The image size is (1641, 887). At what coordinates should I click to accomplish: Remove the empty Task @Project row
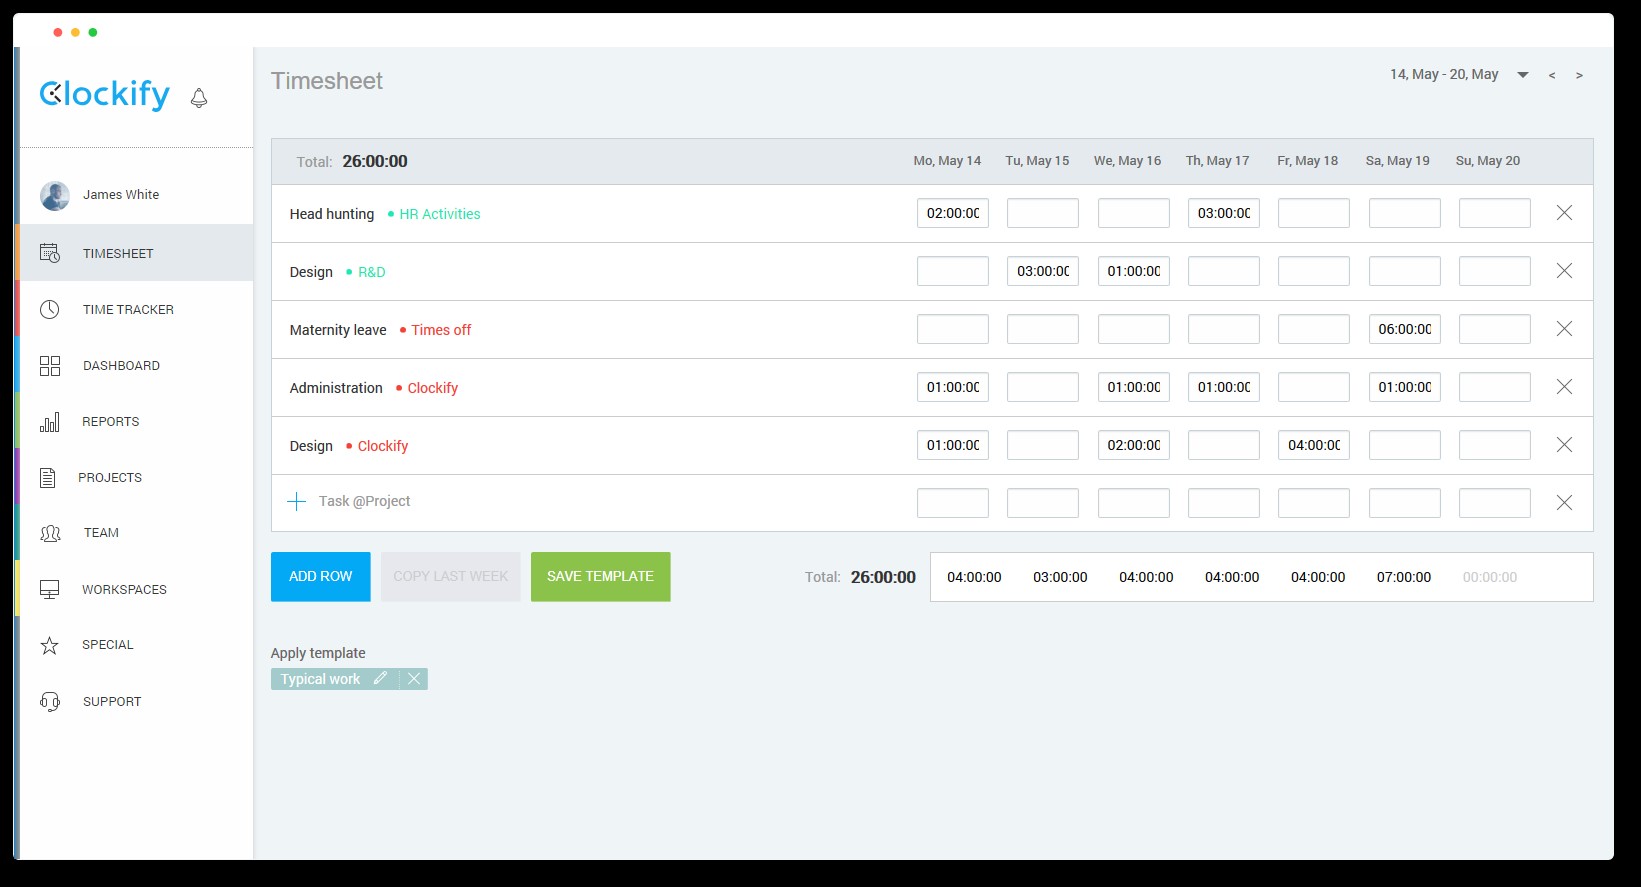click(1564, 503)
